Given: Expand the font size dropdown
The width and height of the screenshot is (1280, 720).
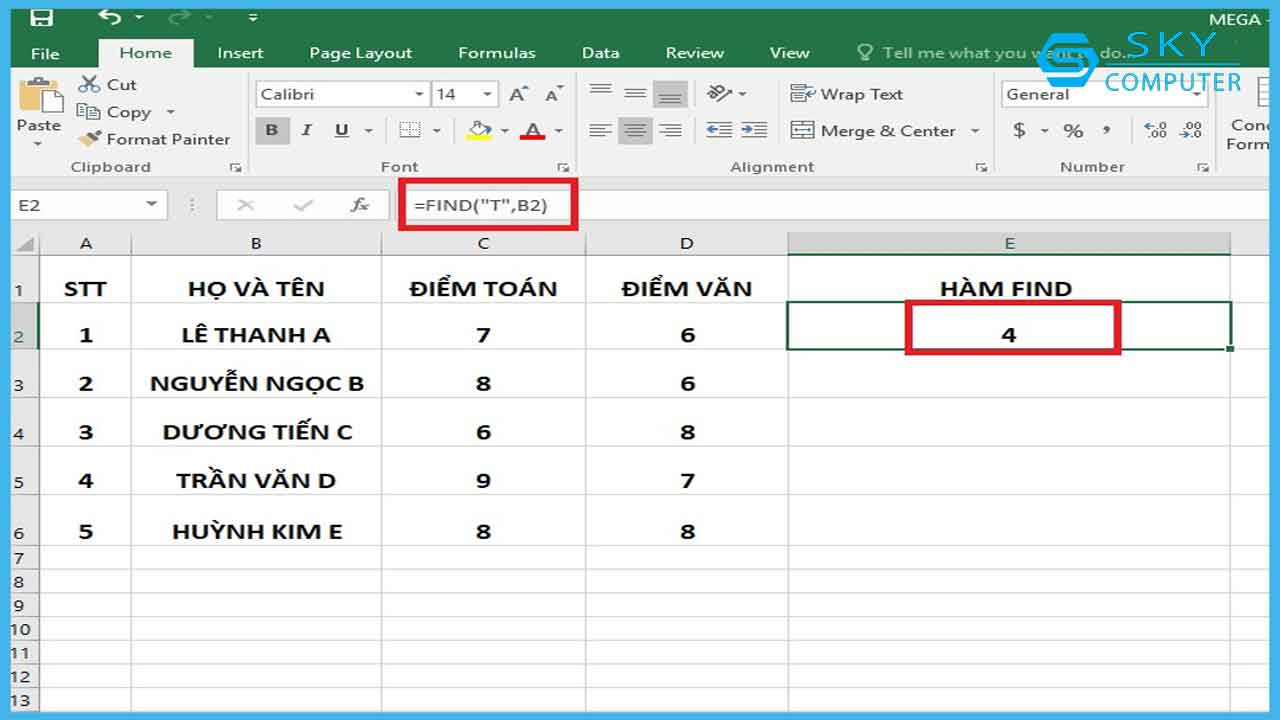Looking at the screenshot, I should 488,94.
